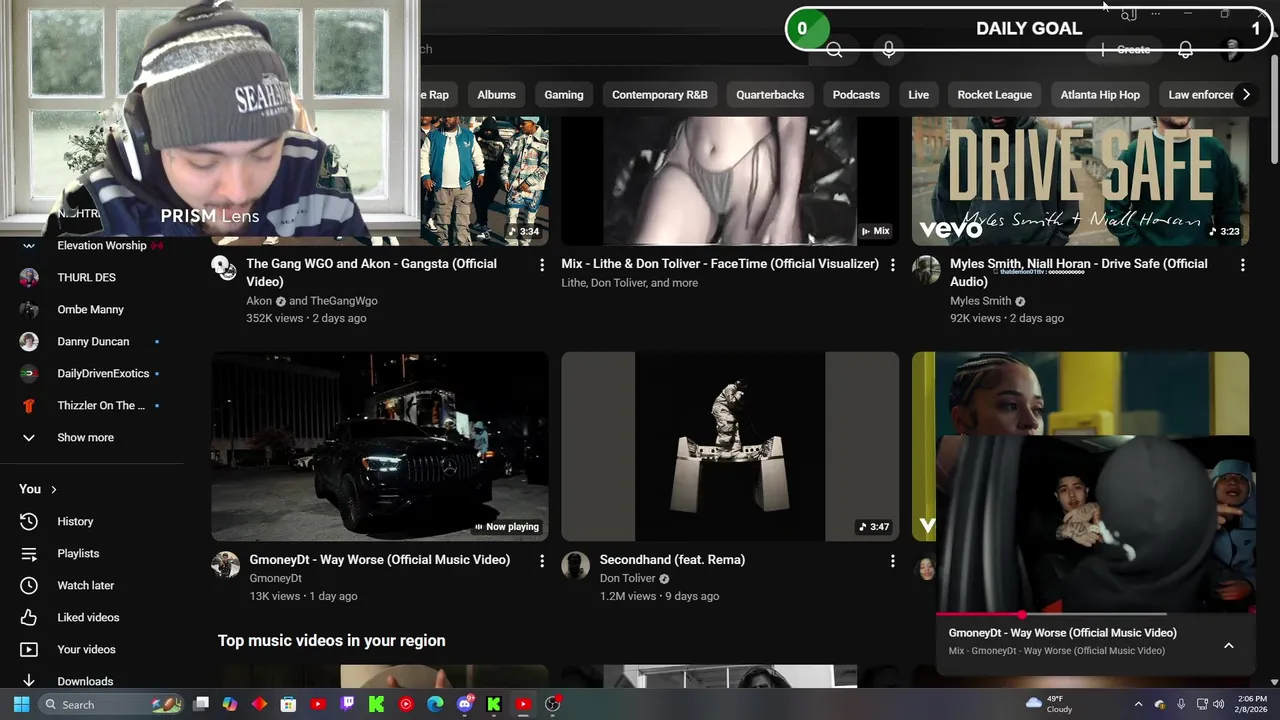This screenshot has height=720, width=1280.
Task: Select the Gaming filter chip
Action: click(564, 95)
